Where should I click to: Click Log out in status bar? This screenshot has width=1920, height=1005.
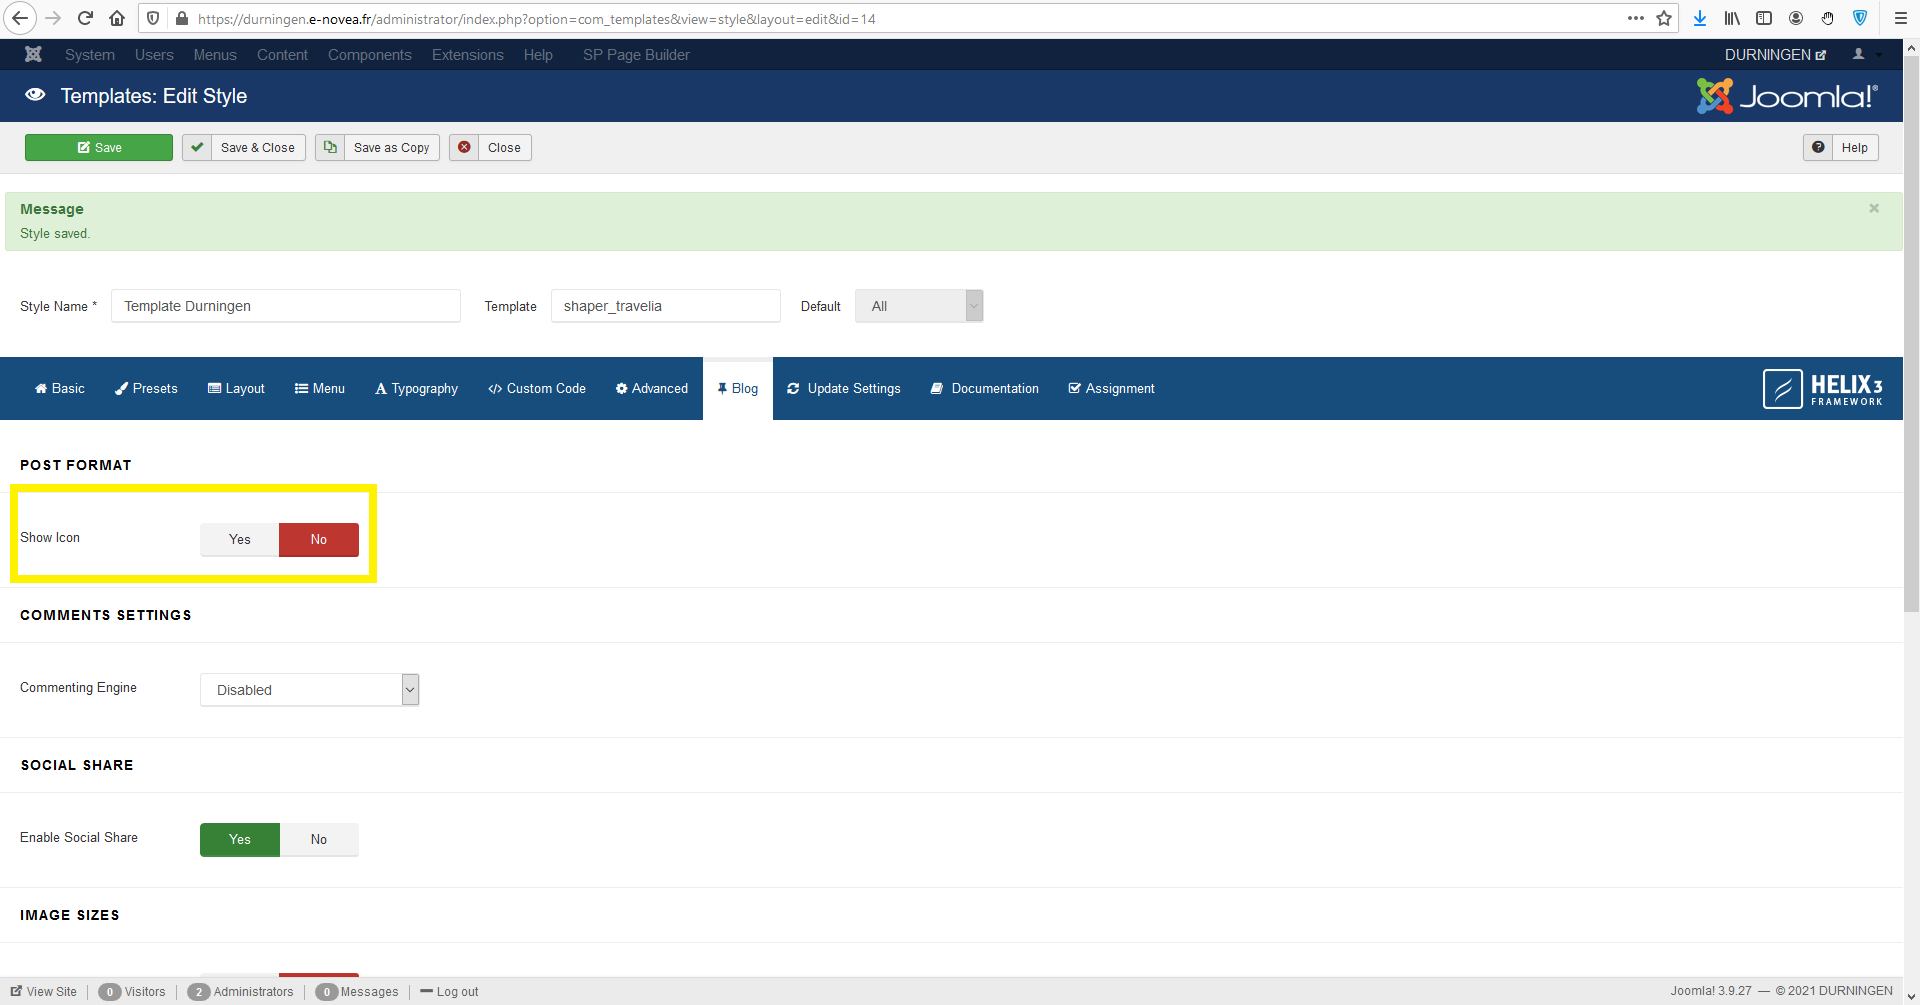(x=450, y=991)
